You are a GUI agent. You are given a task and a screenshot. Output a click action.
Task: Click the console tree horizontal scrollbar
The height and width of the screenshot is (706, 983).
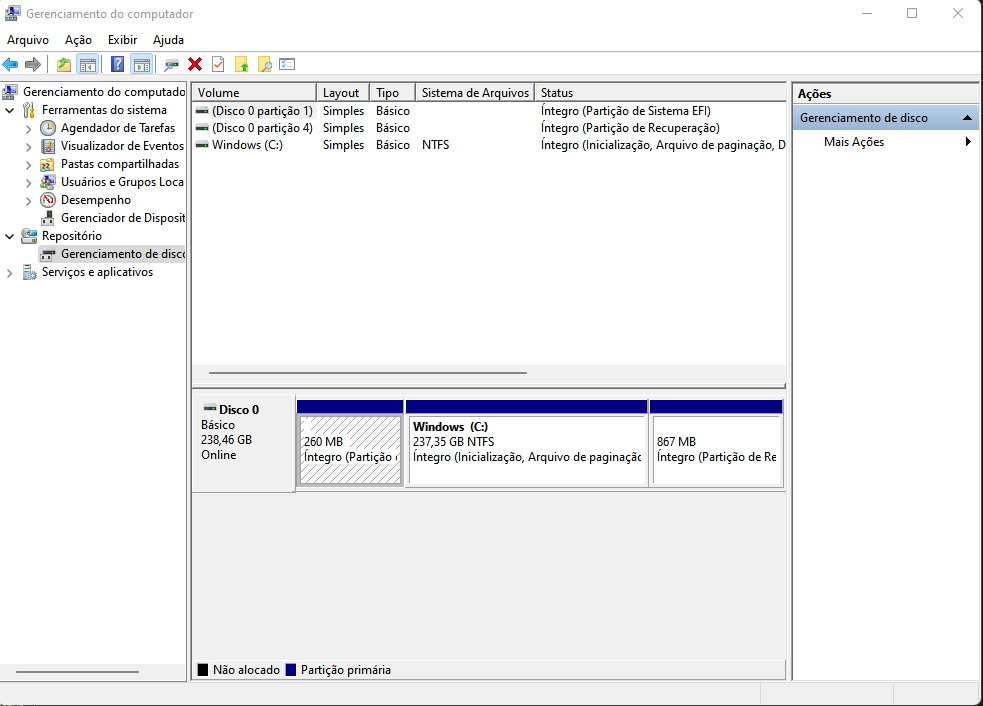(77, 672)
